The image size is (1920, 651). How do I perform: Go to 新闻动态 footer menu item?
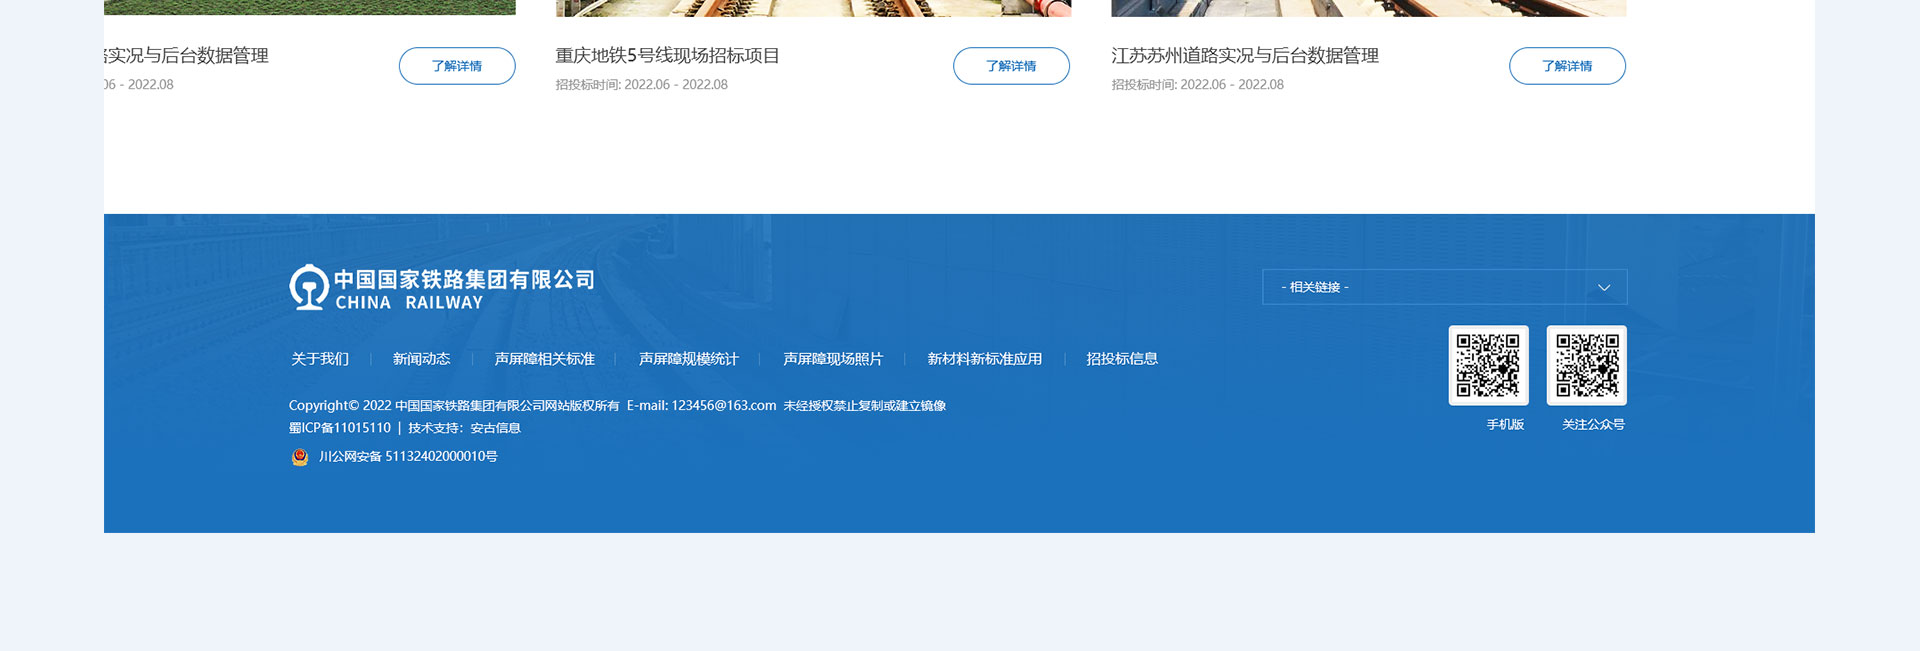(421, 359)
